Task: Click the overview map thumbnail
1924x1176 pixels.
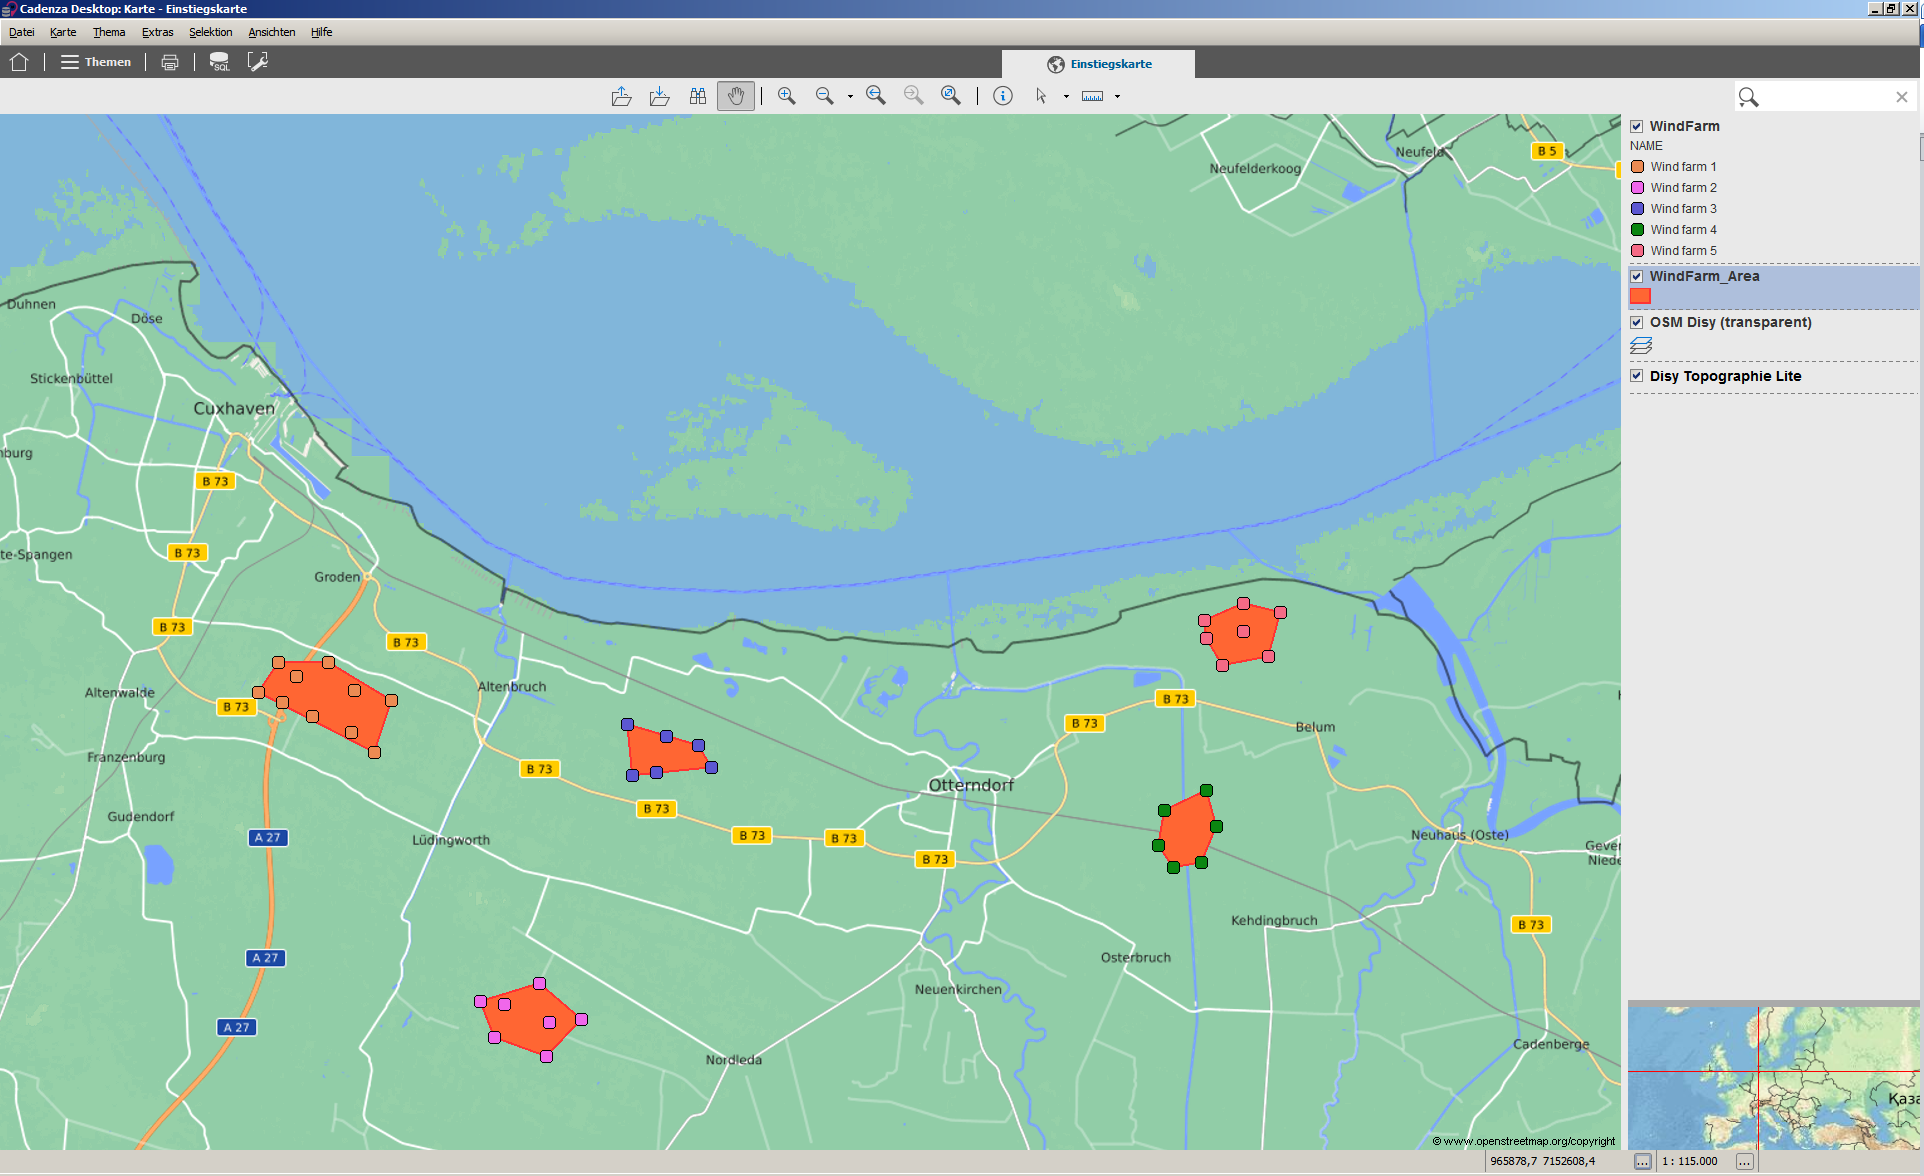Action: 1773,1078
